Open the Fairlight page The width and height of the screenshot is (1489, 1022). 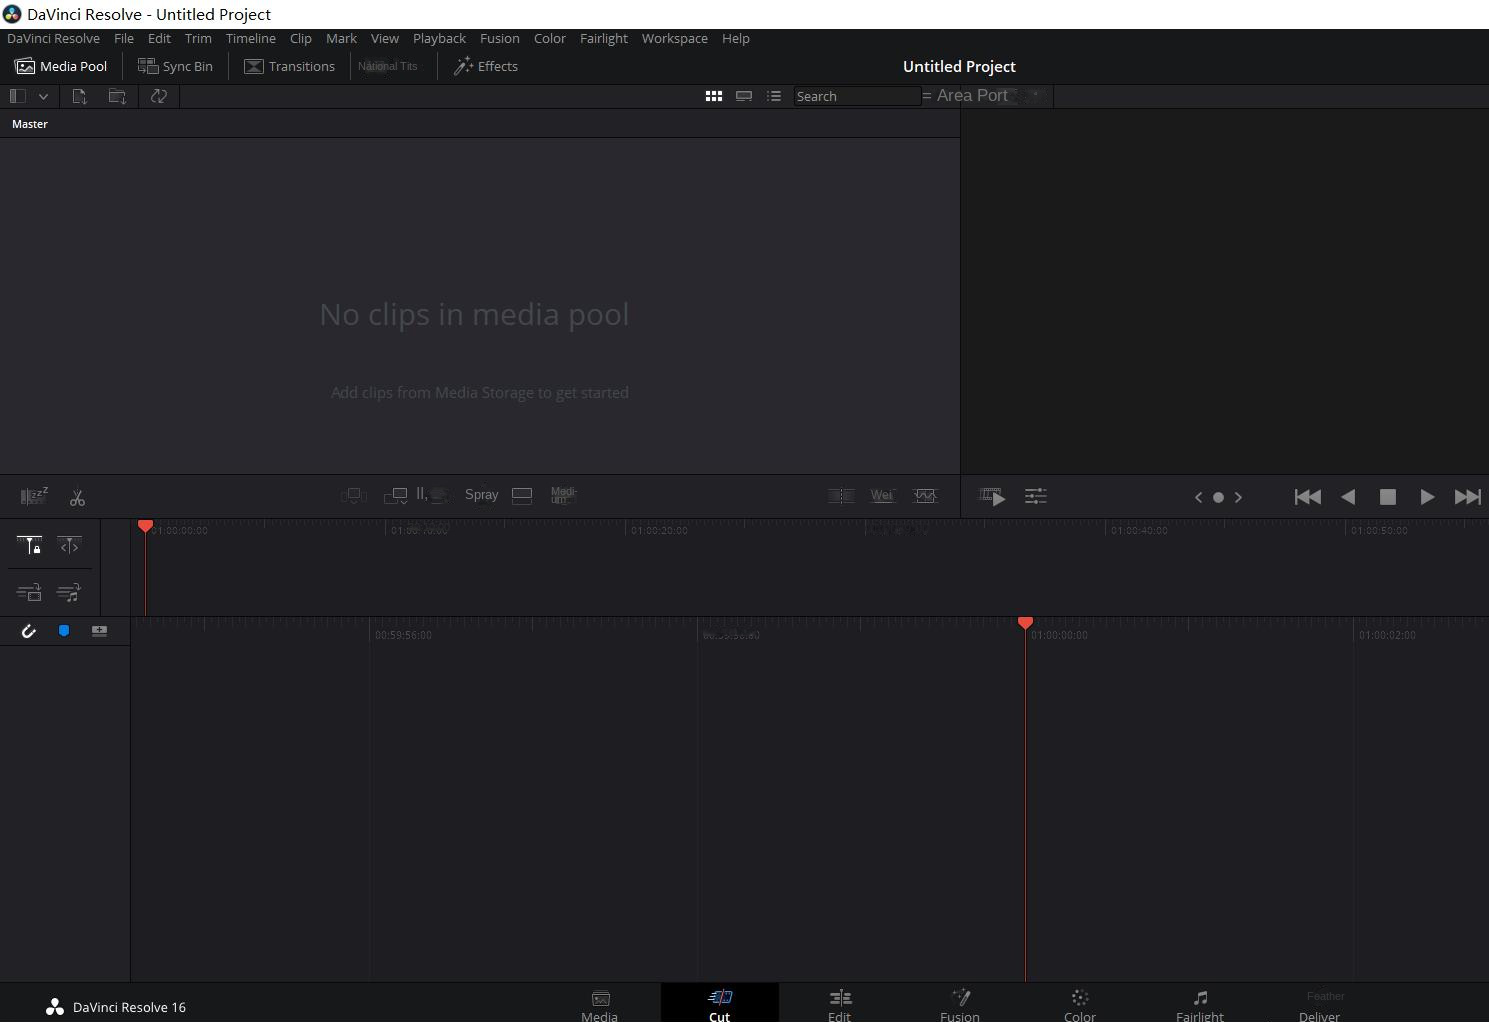tap(1199, 1005)
